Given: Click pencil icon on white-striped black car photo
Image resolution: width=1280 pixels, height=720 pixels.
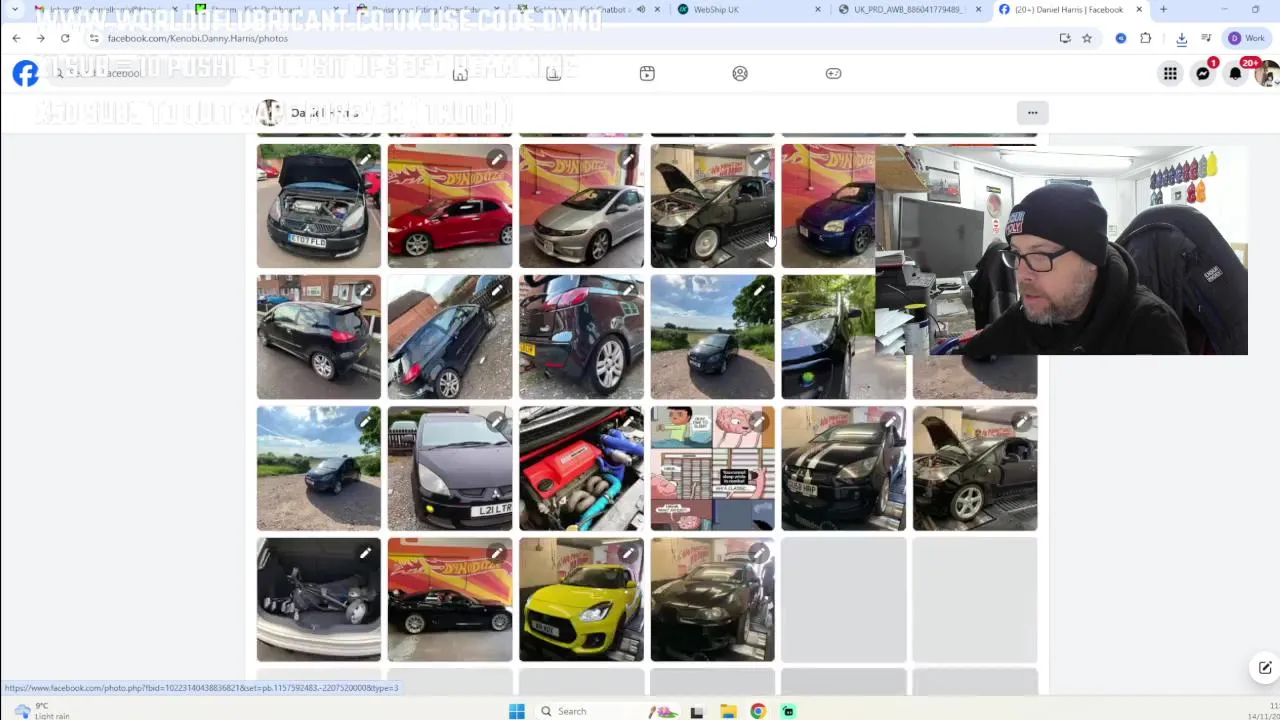Looking at the screenshot, I should (x=891, y=421).
